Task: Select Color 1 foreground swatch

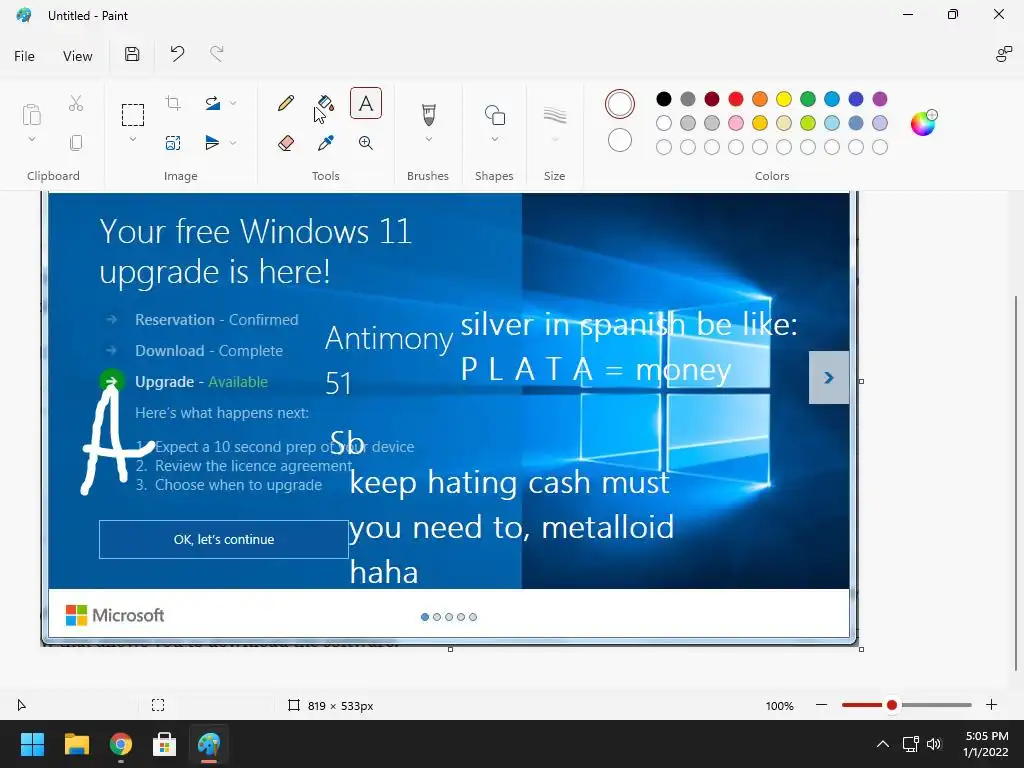Action: point(620,104)
